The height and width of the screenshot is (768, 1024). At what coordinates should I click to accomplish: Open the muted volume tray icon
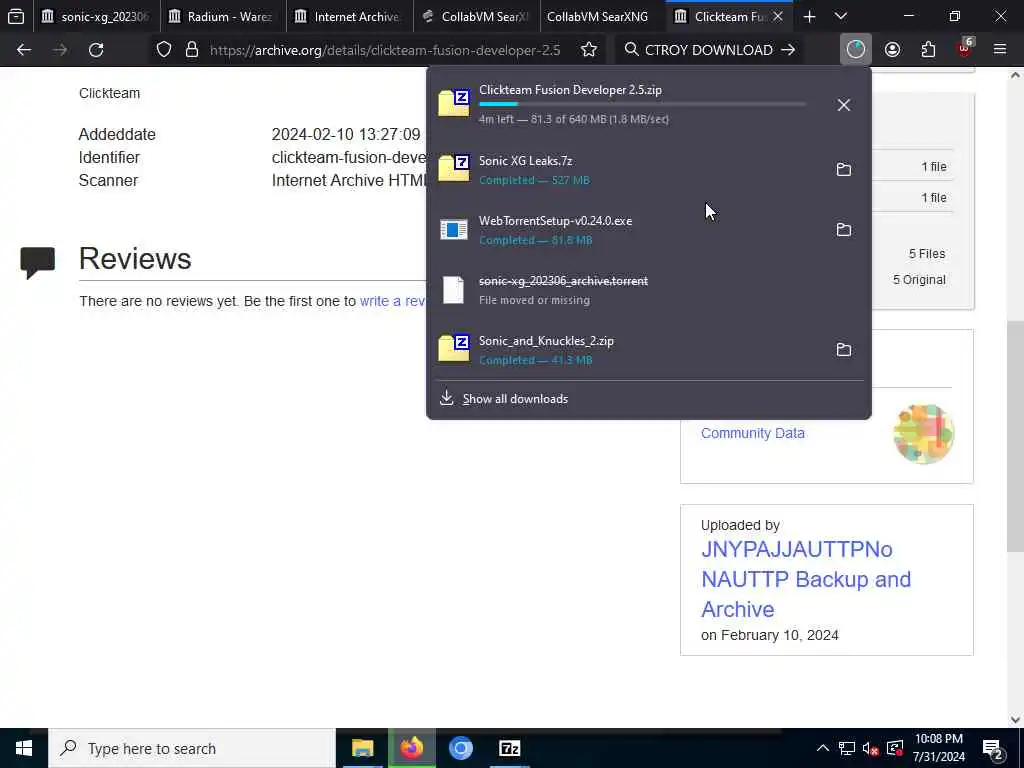870,748
